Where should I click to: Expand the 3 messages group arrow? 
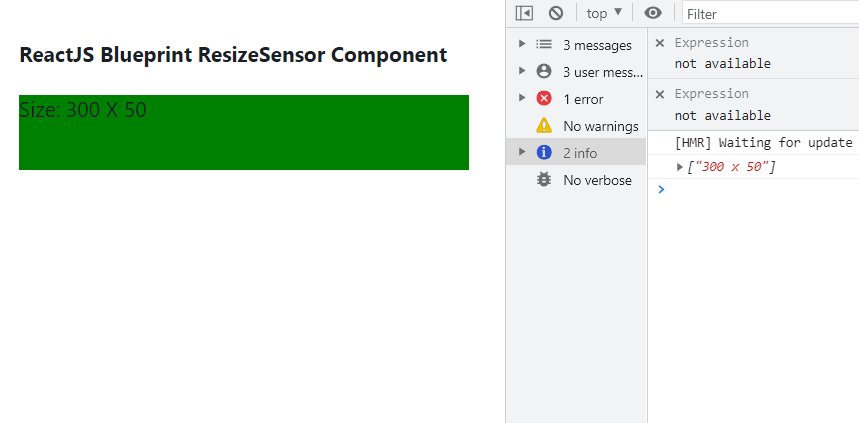point(522,45)
